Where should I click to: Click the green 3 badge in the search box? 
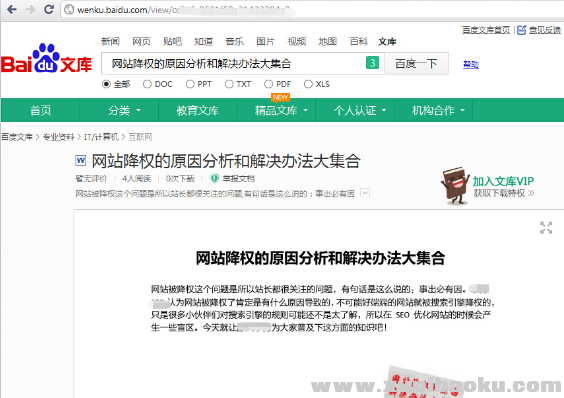[x=372, y=63]
